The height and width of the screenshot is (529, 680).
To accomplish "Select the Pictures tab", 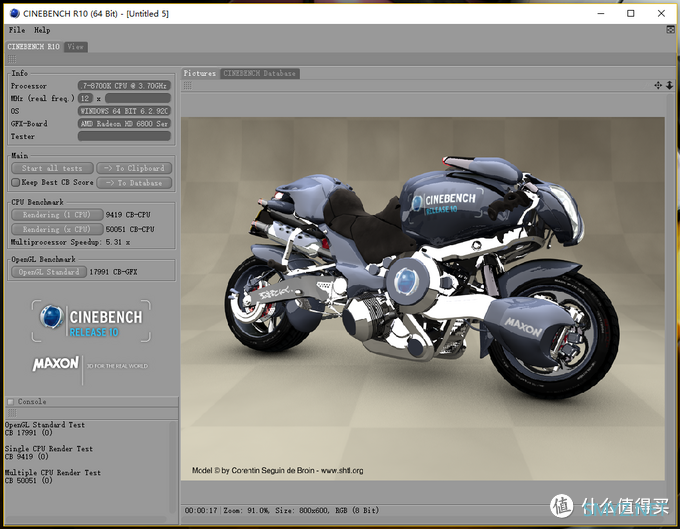I will (x=199, y=73).
